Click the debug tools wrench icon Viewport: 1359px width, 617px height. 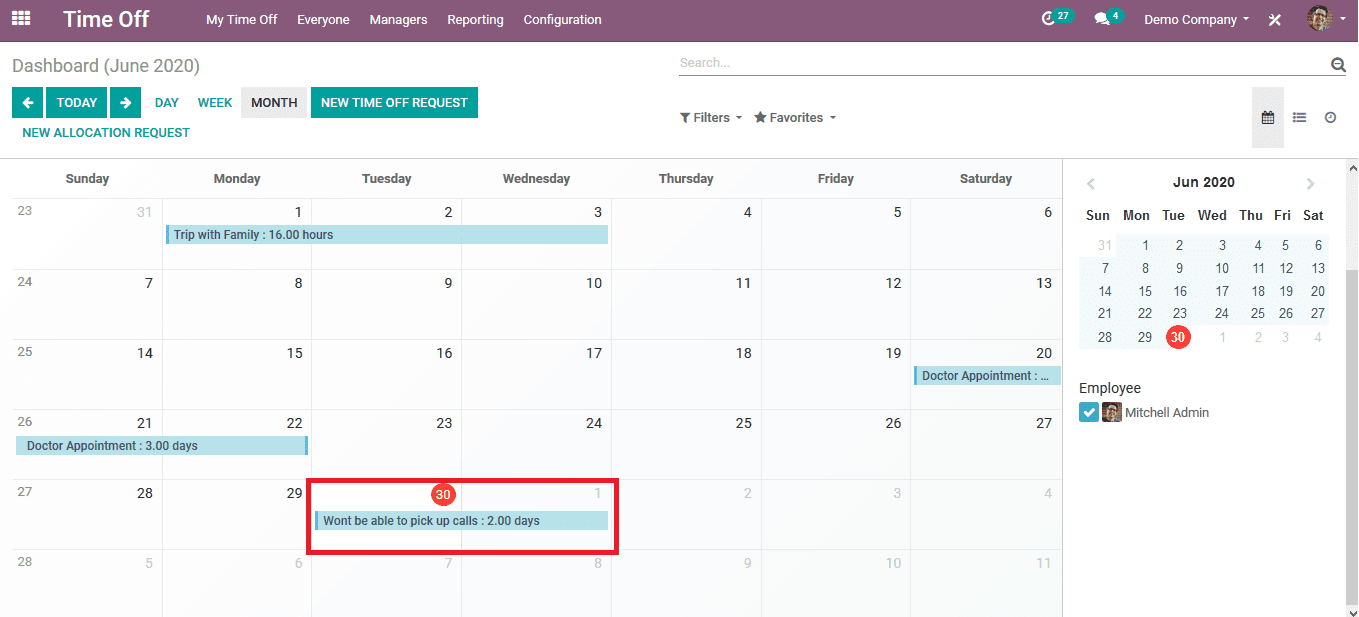1275,20
